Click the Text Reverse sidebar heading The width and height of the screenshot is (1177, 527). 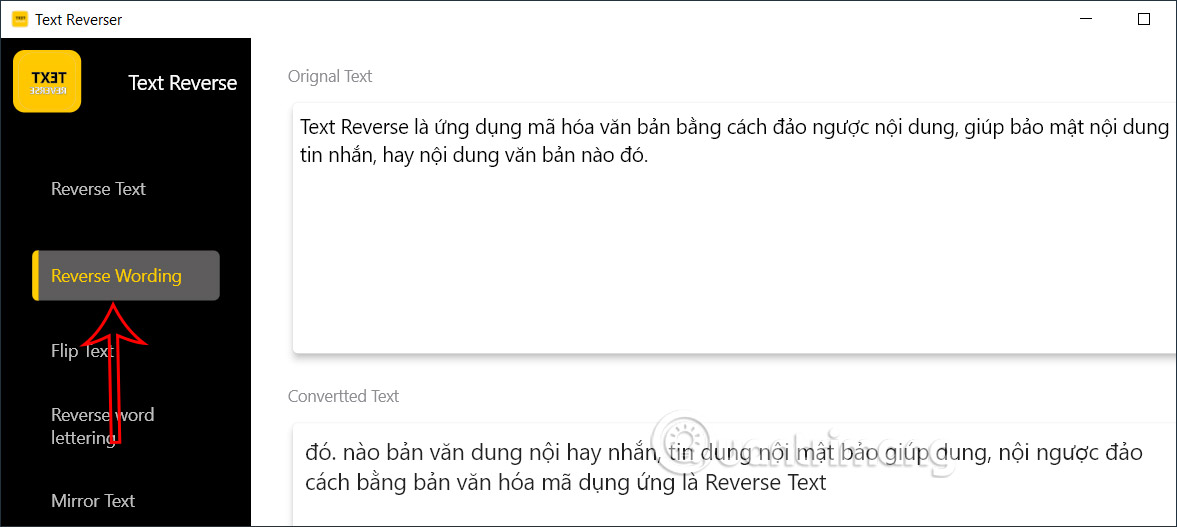pos(182,83)
